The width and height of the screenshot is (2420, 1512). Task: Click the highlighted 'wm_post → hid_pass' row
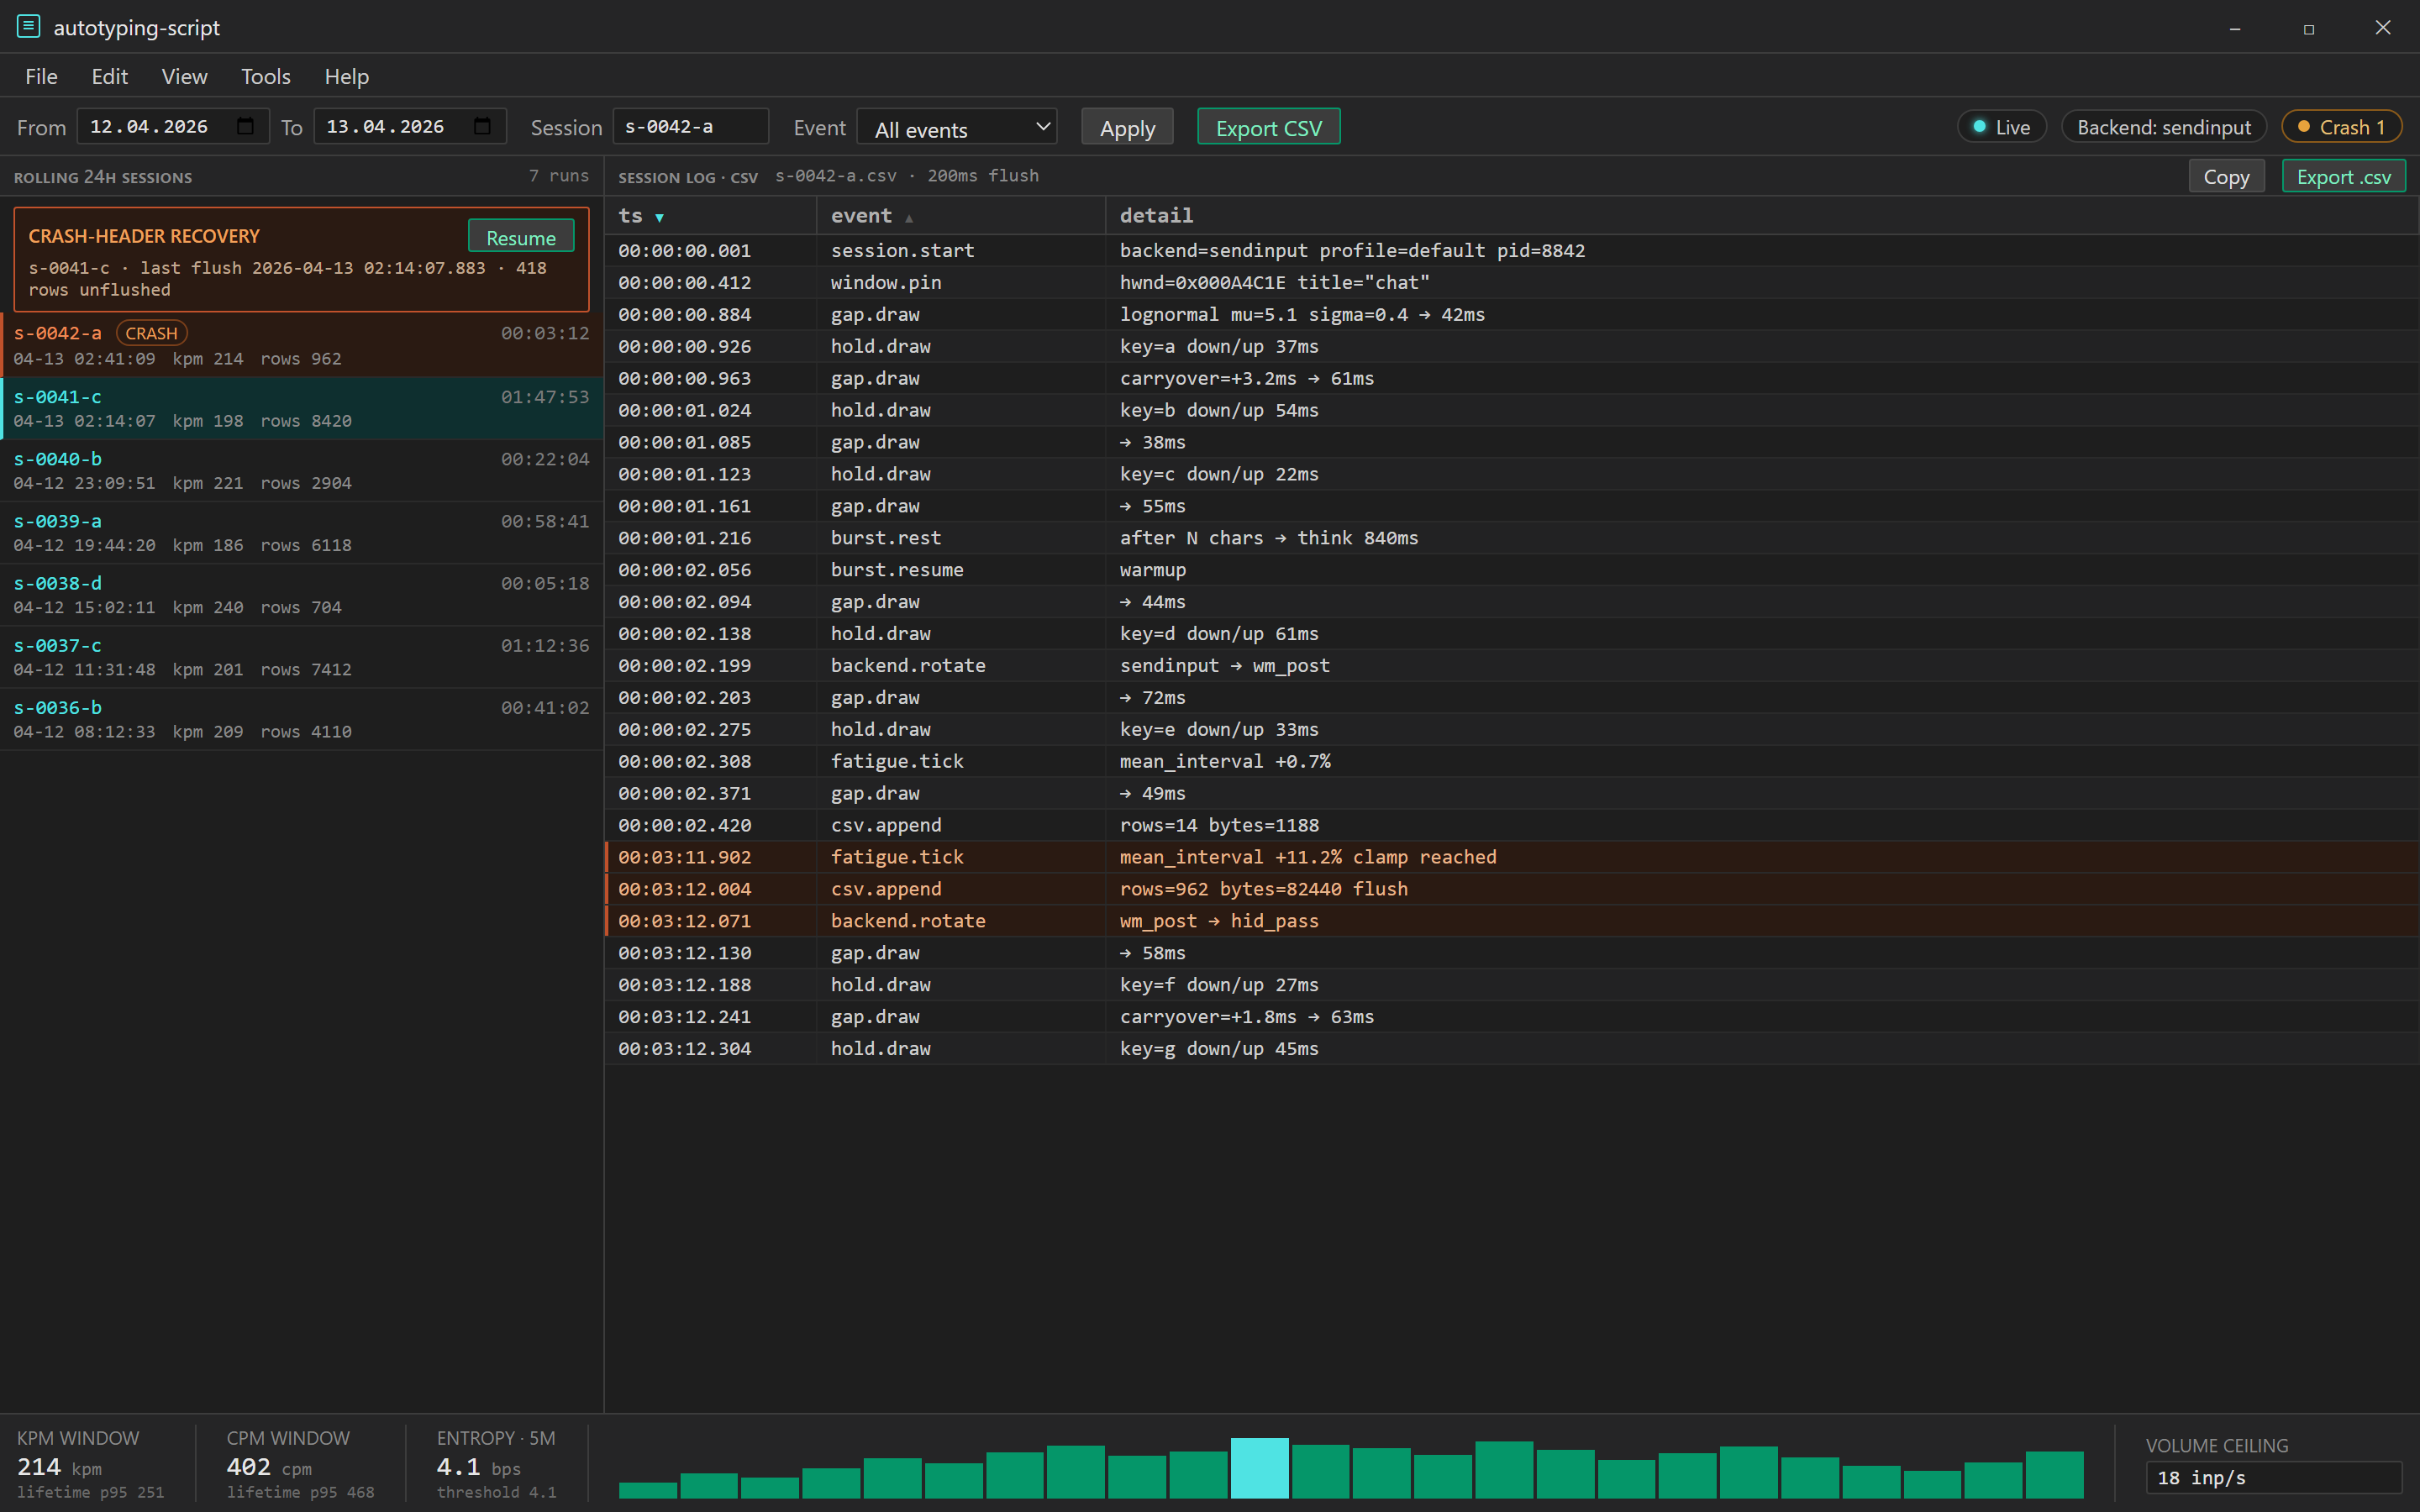pyautogui.click(x=1511, y=920)
